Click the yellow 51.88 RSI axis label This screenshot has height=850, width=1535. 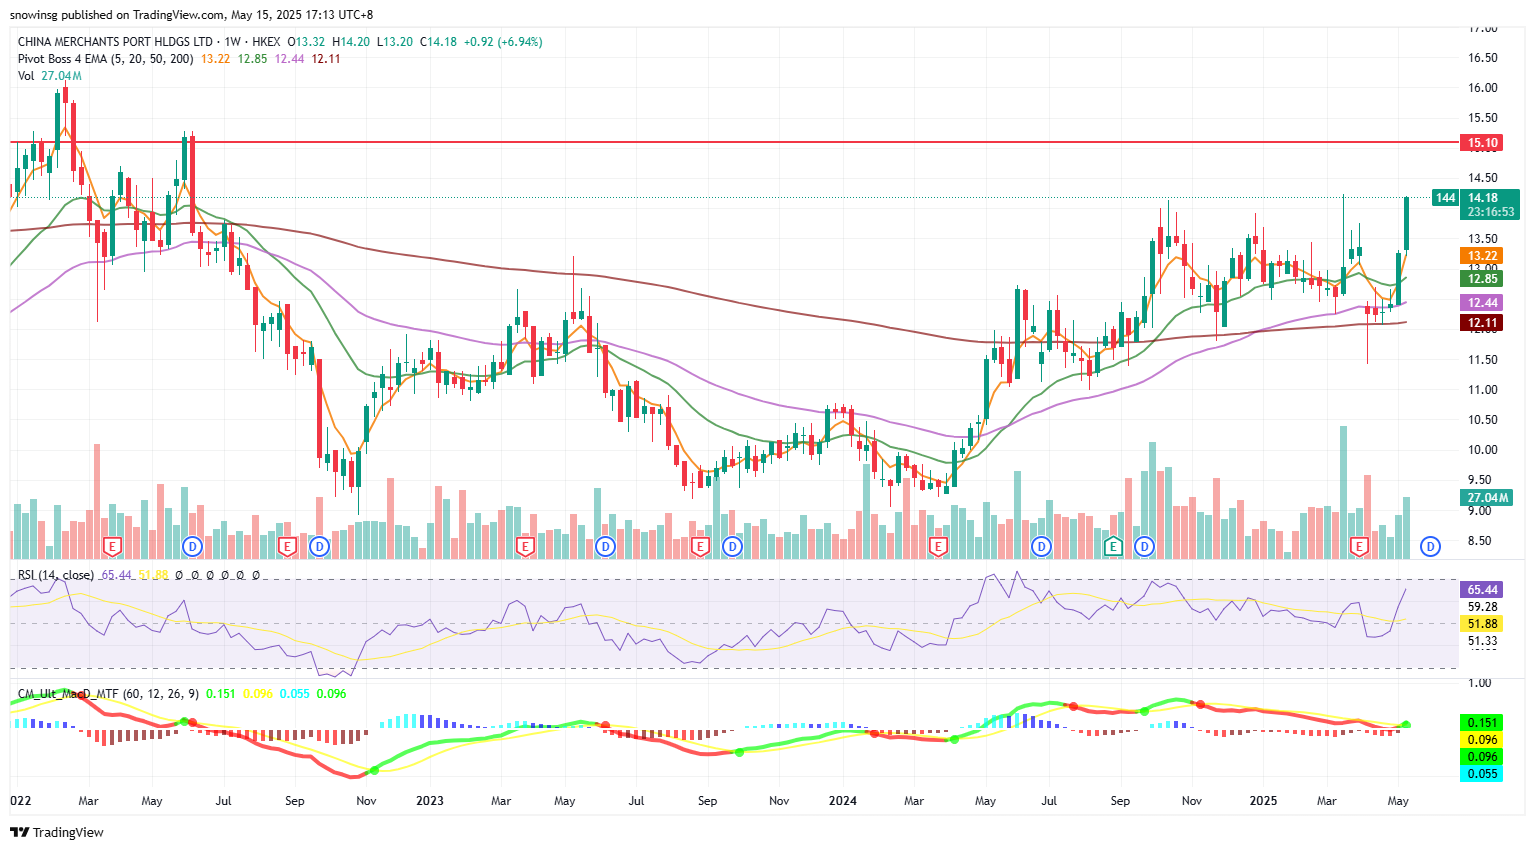pyautogui.click(x=1482, y=624)
